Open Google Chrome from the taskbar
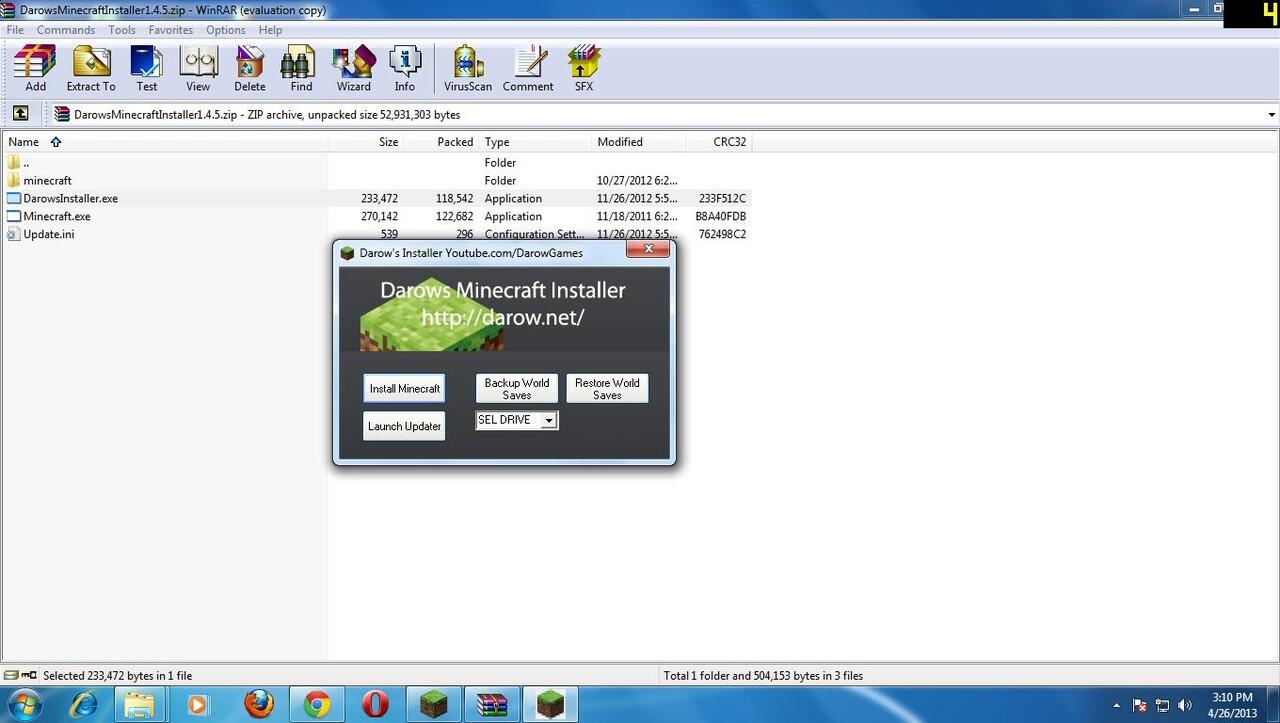Screen dimensions: 1280x723 [317, 705]
